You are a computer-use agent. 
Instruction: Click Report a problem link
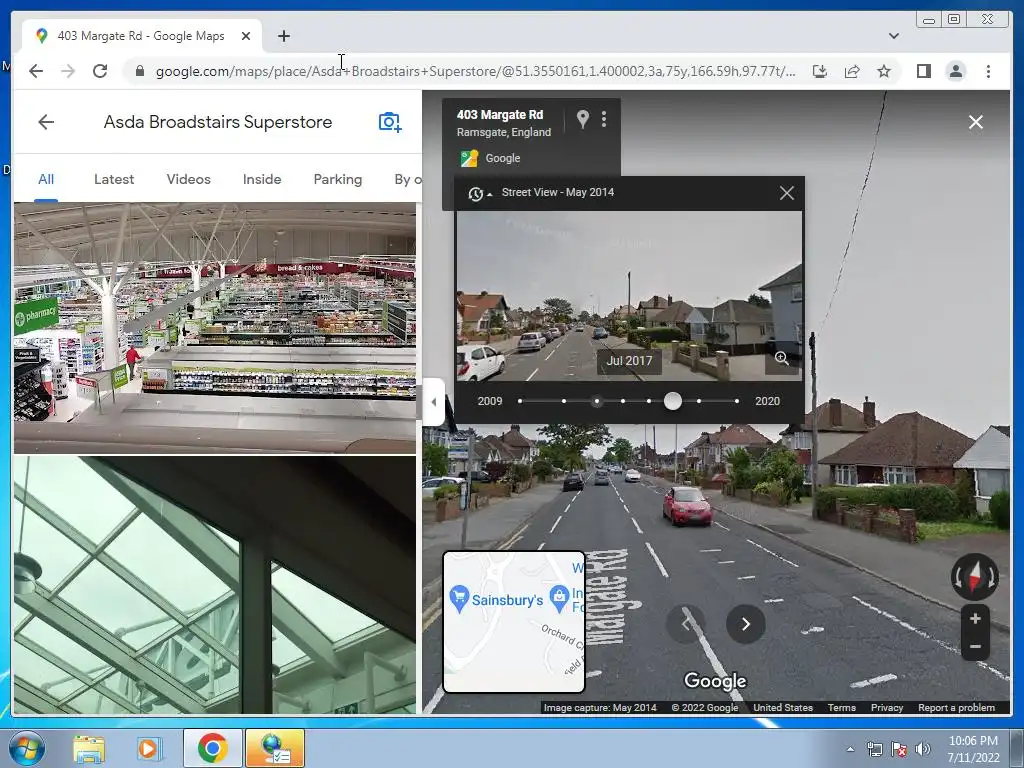(x=956, y=707)
